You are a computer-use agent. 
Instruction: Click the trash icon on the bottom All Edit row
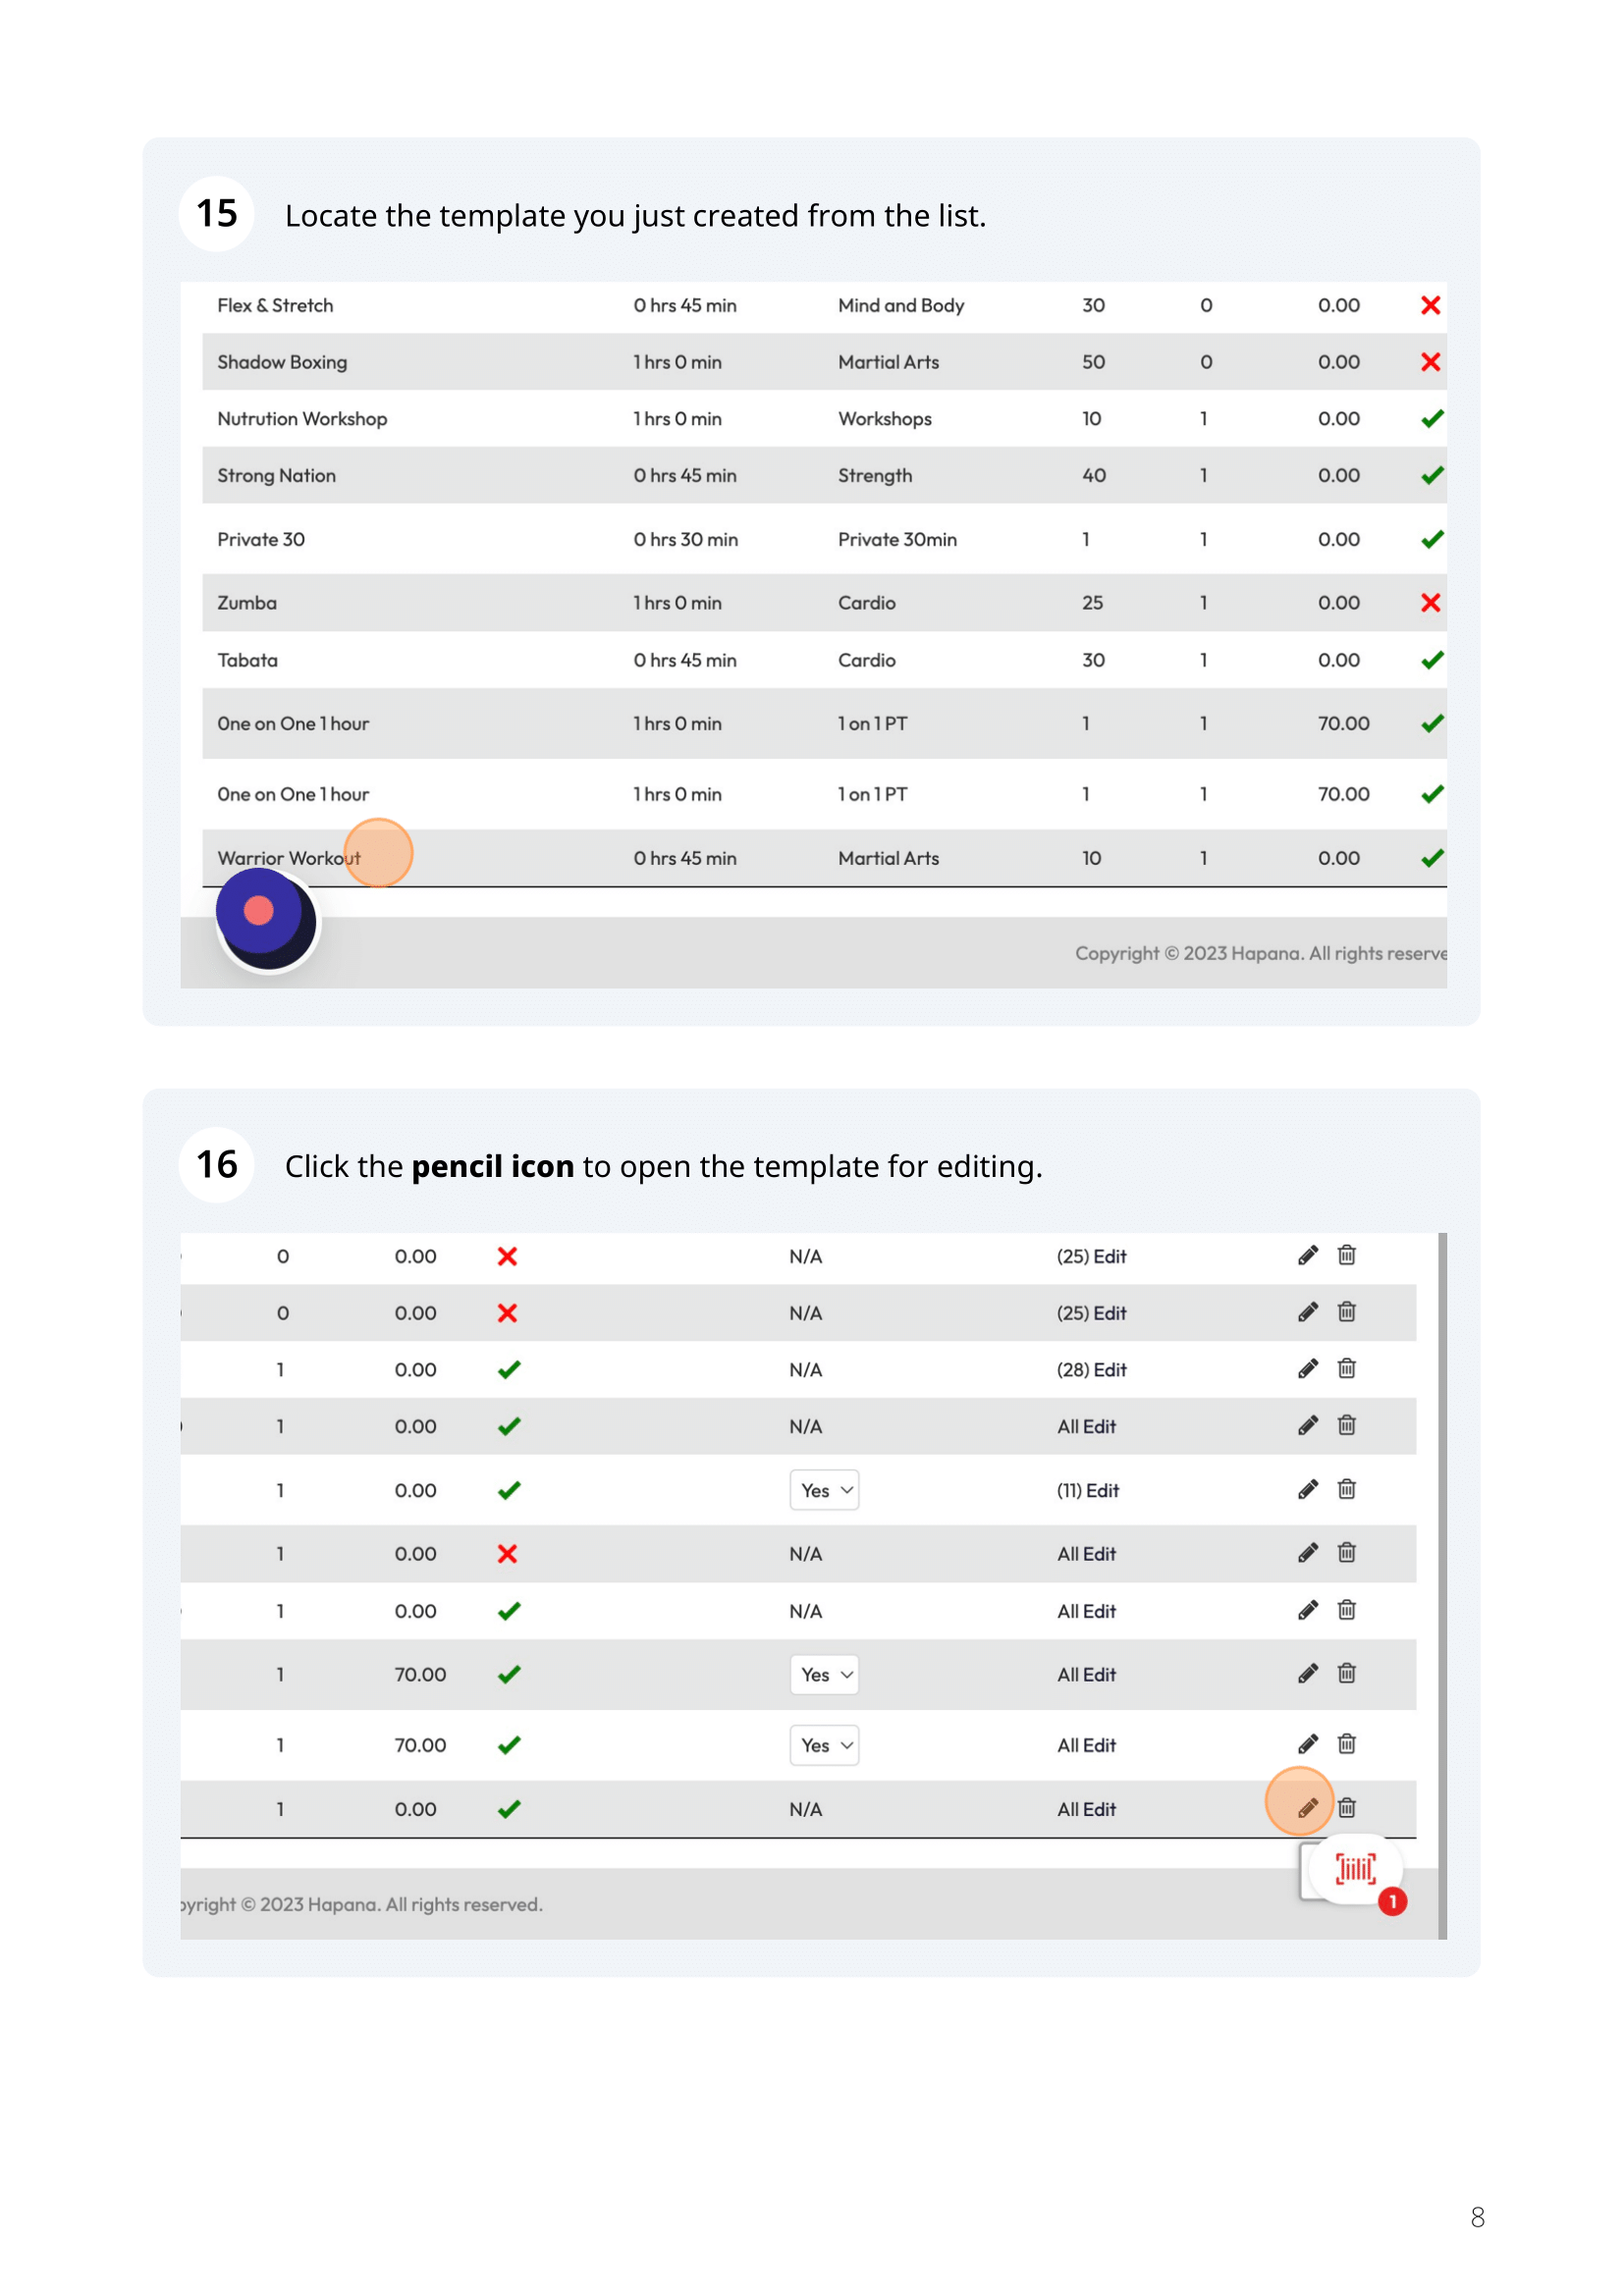point(1347,1808)
